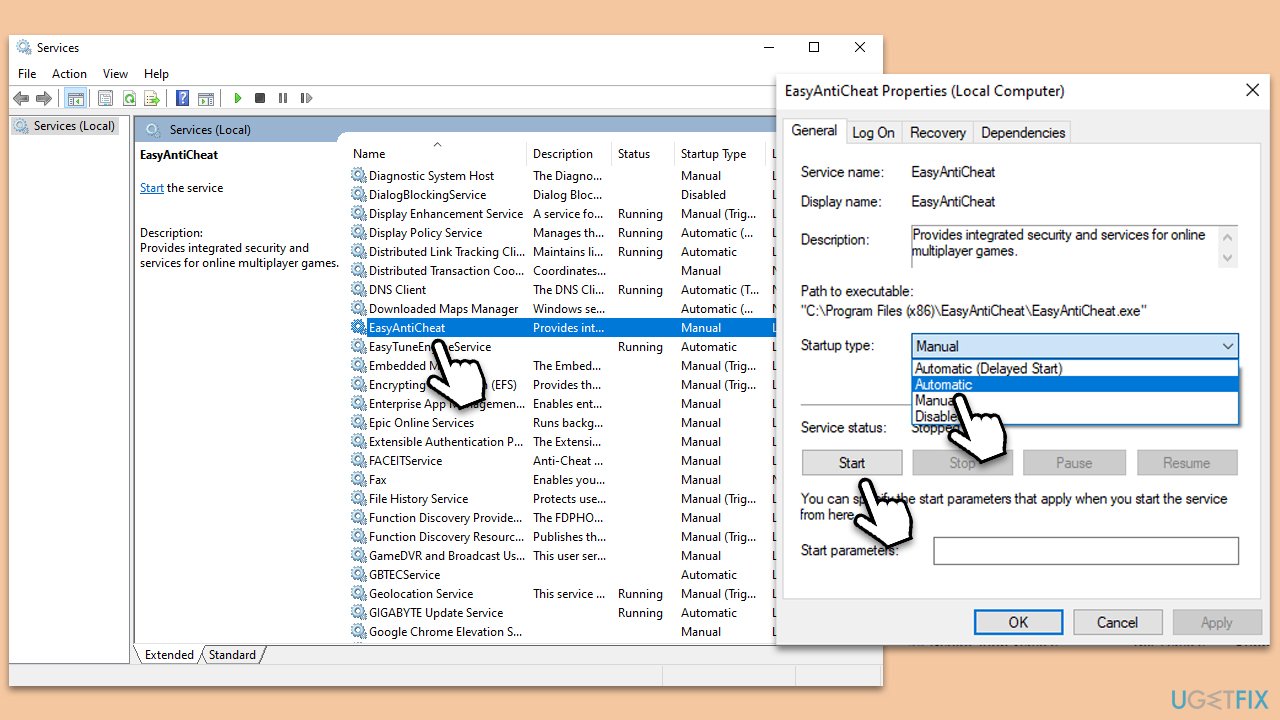
Task: Toggle the console tree panel icon
Action: click(x=76, y=97)
